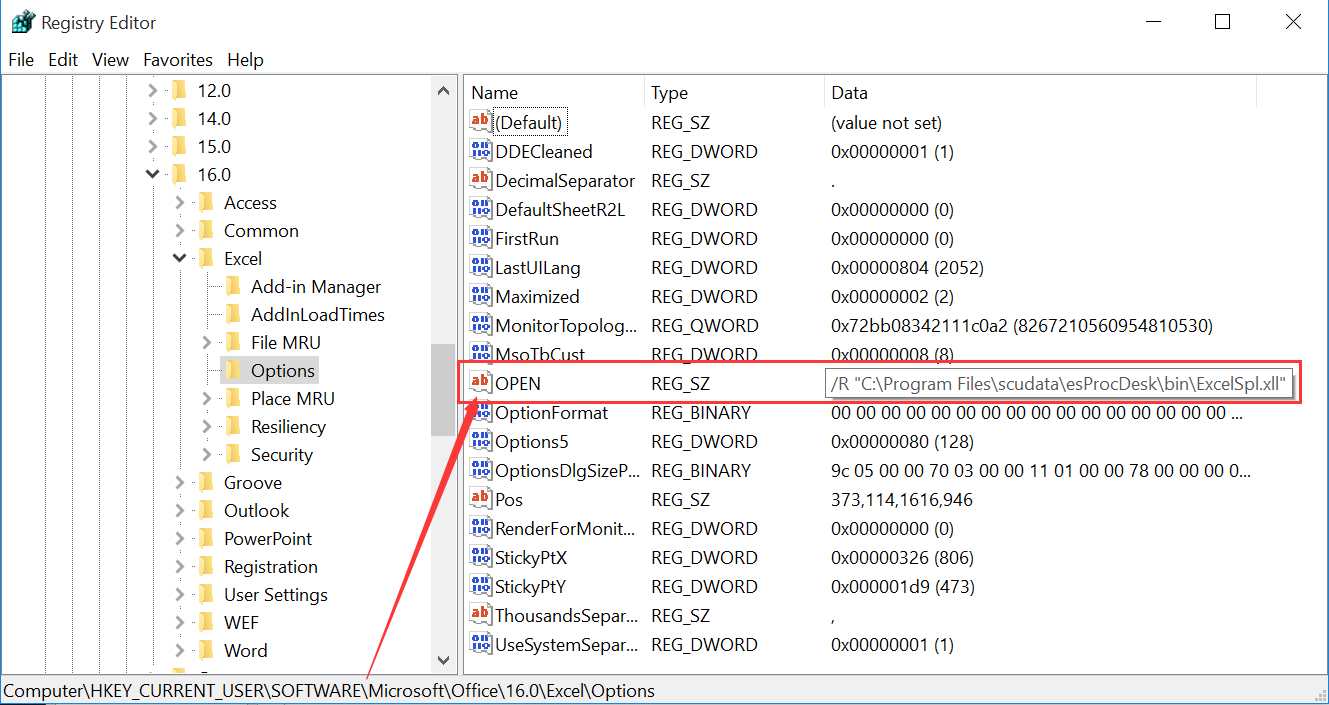The height and width of the screenshot is (705, 1329).
Task: Click the string icon for DecimalSeparator
Action: click(481, 181)
